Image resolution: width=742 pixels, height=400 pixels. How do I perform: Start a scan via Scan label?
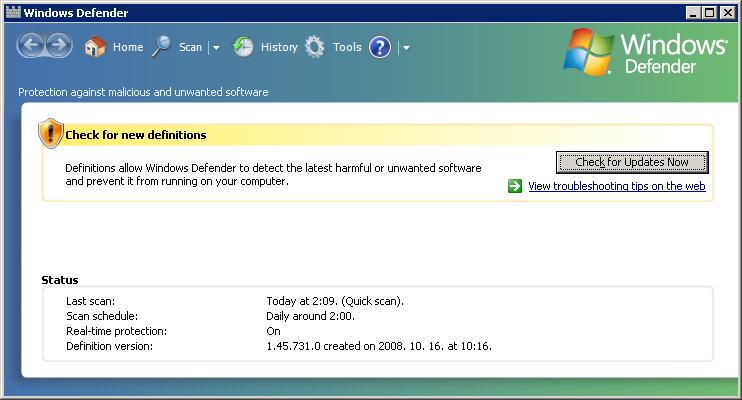click(190, 47)
